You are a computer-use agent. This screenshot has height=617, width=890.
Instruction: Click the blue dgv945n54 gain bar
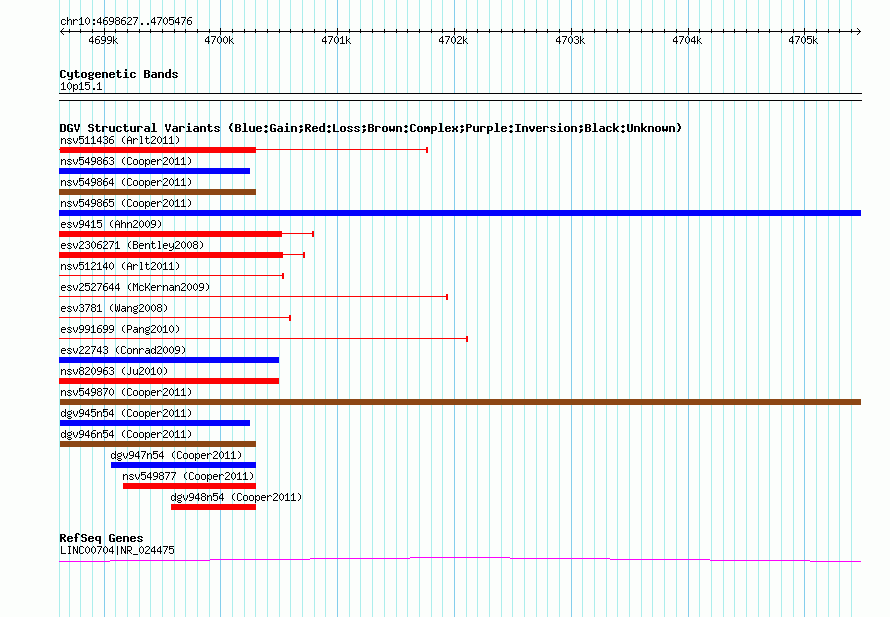154,423
